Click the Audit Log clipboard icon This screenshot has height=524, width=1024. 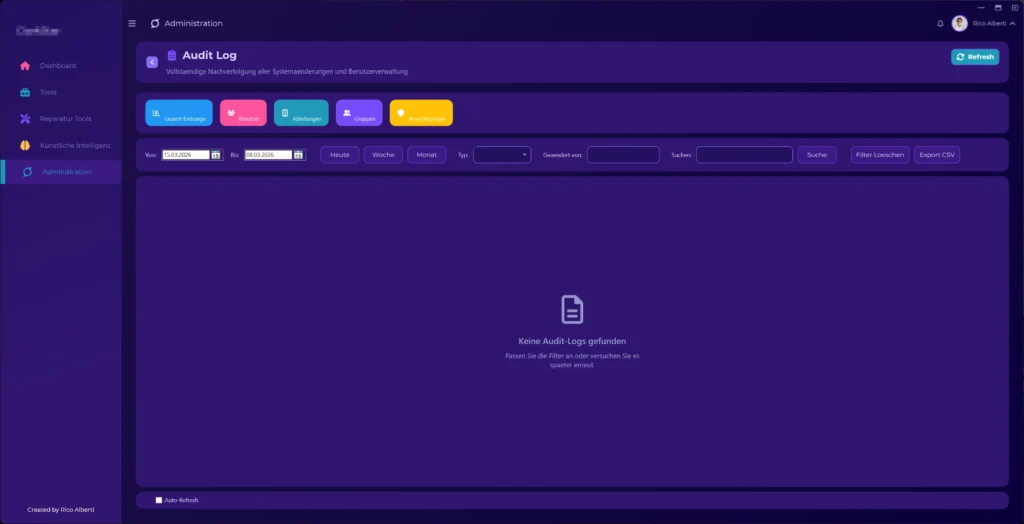(172, 56)
